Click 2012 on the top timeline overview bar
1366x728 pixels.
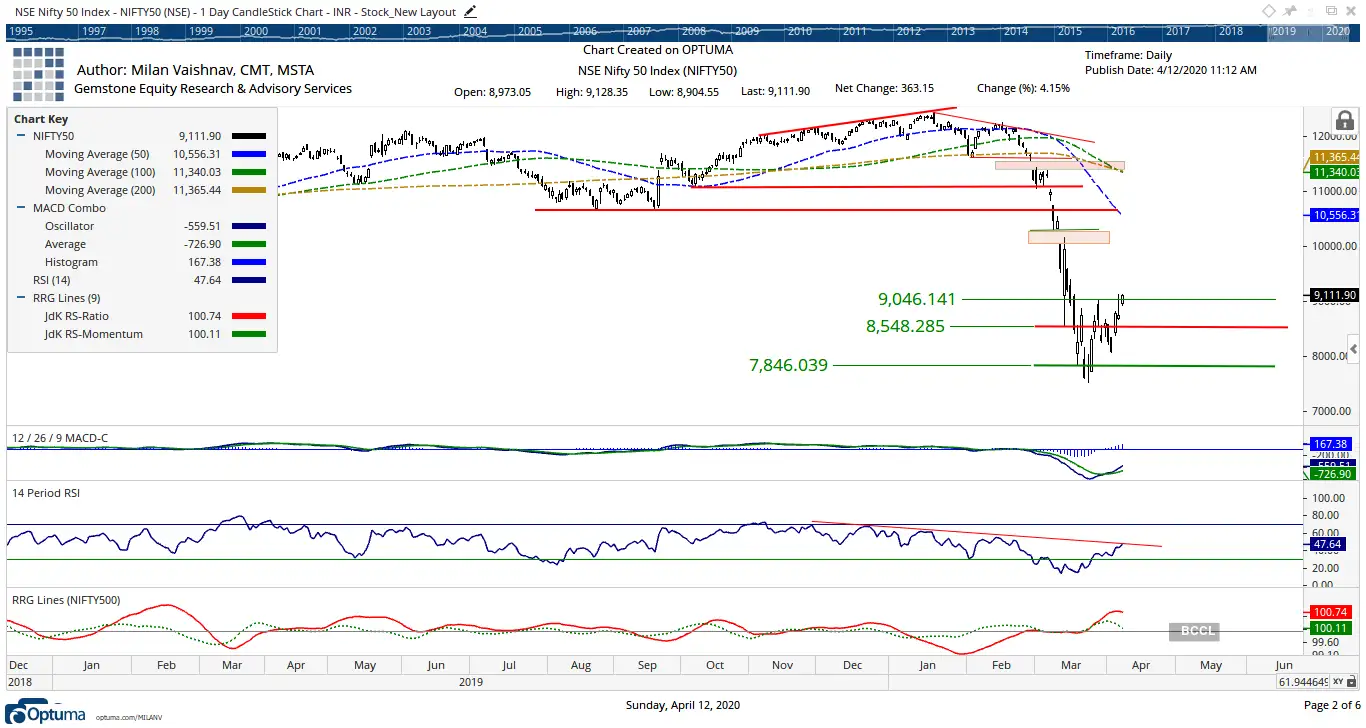pos(908,31)
